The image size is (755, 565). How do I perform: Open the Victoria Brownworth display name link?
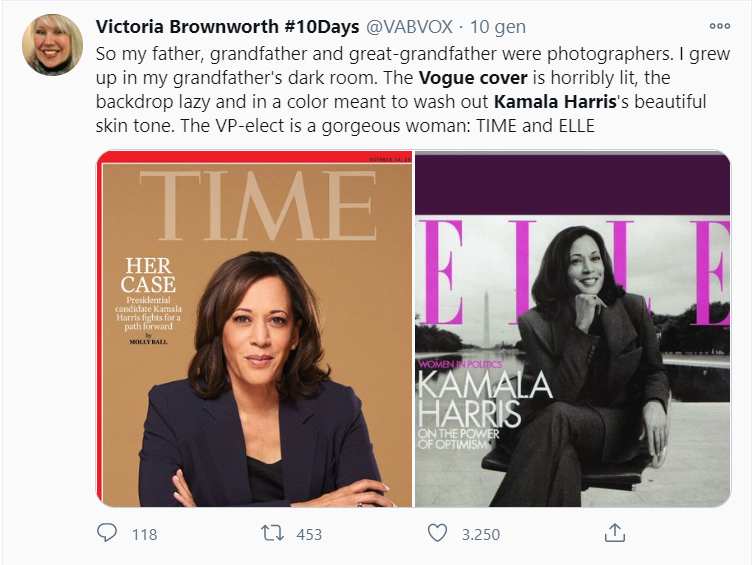point(185,26)
